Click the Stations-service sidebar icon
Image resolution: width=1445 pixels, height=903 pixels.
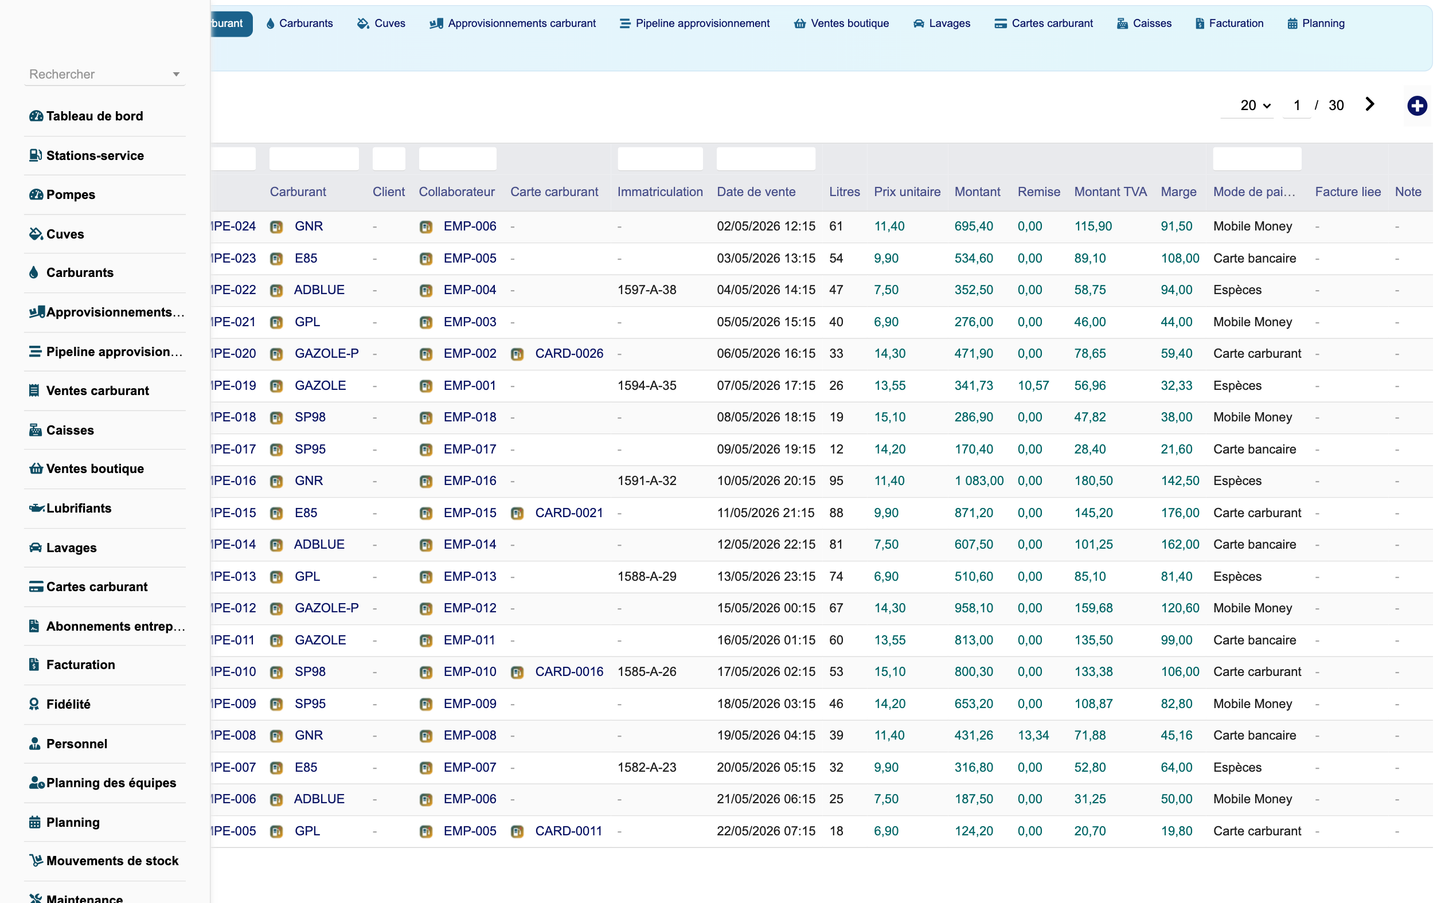click(36, 155)
